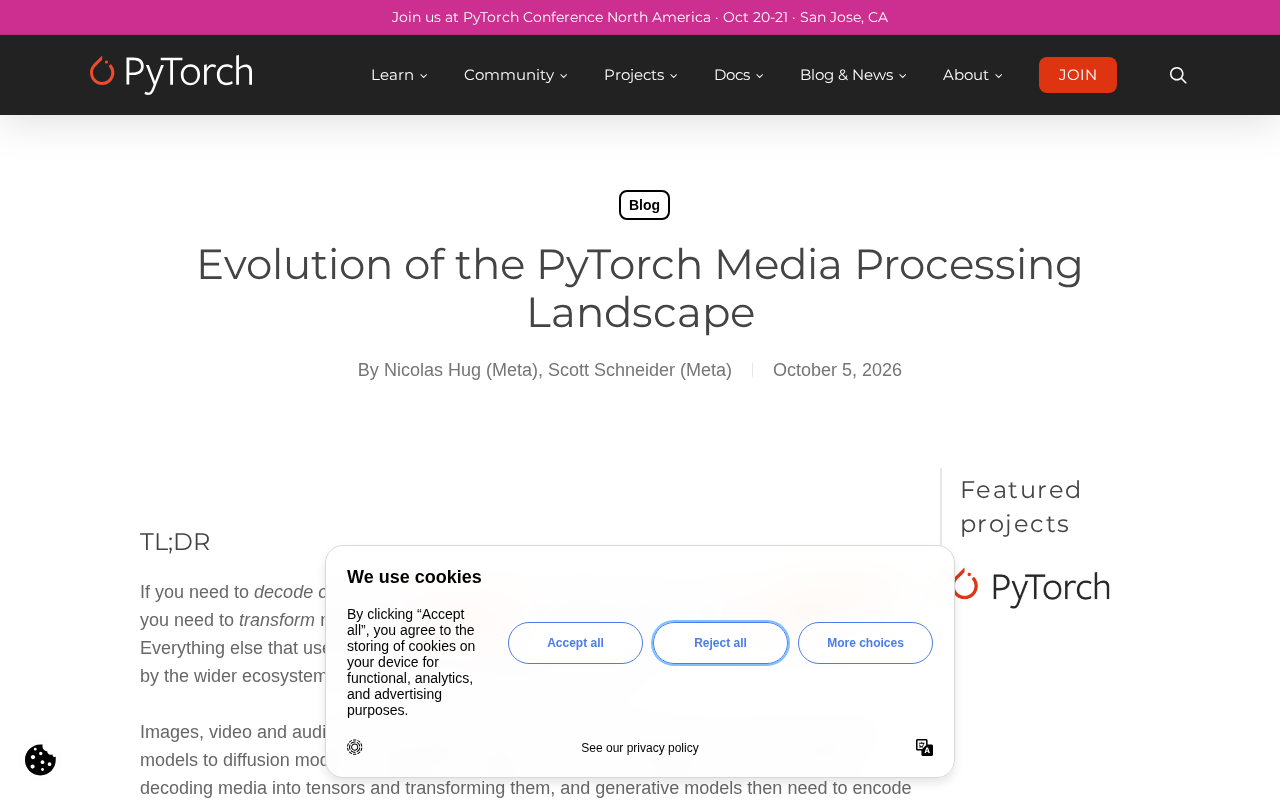The height and width of the screenshot is (800, 1280).
Task: Click the date October 5, 2026
Action: pyautogui.click(x=837, y=370)
